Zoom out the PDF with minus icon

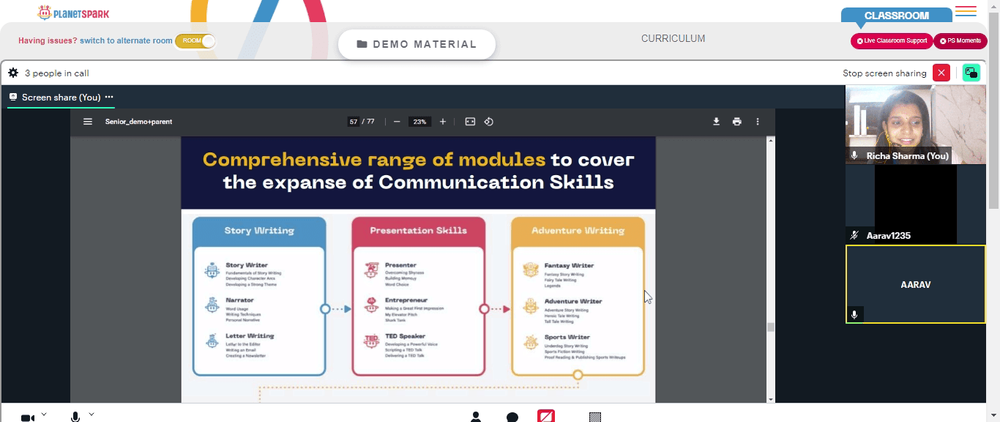click(397, 122)
